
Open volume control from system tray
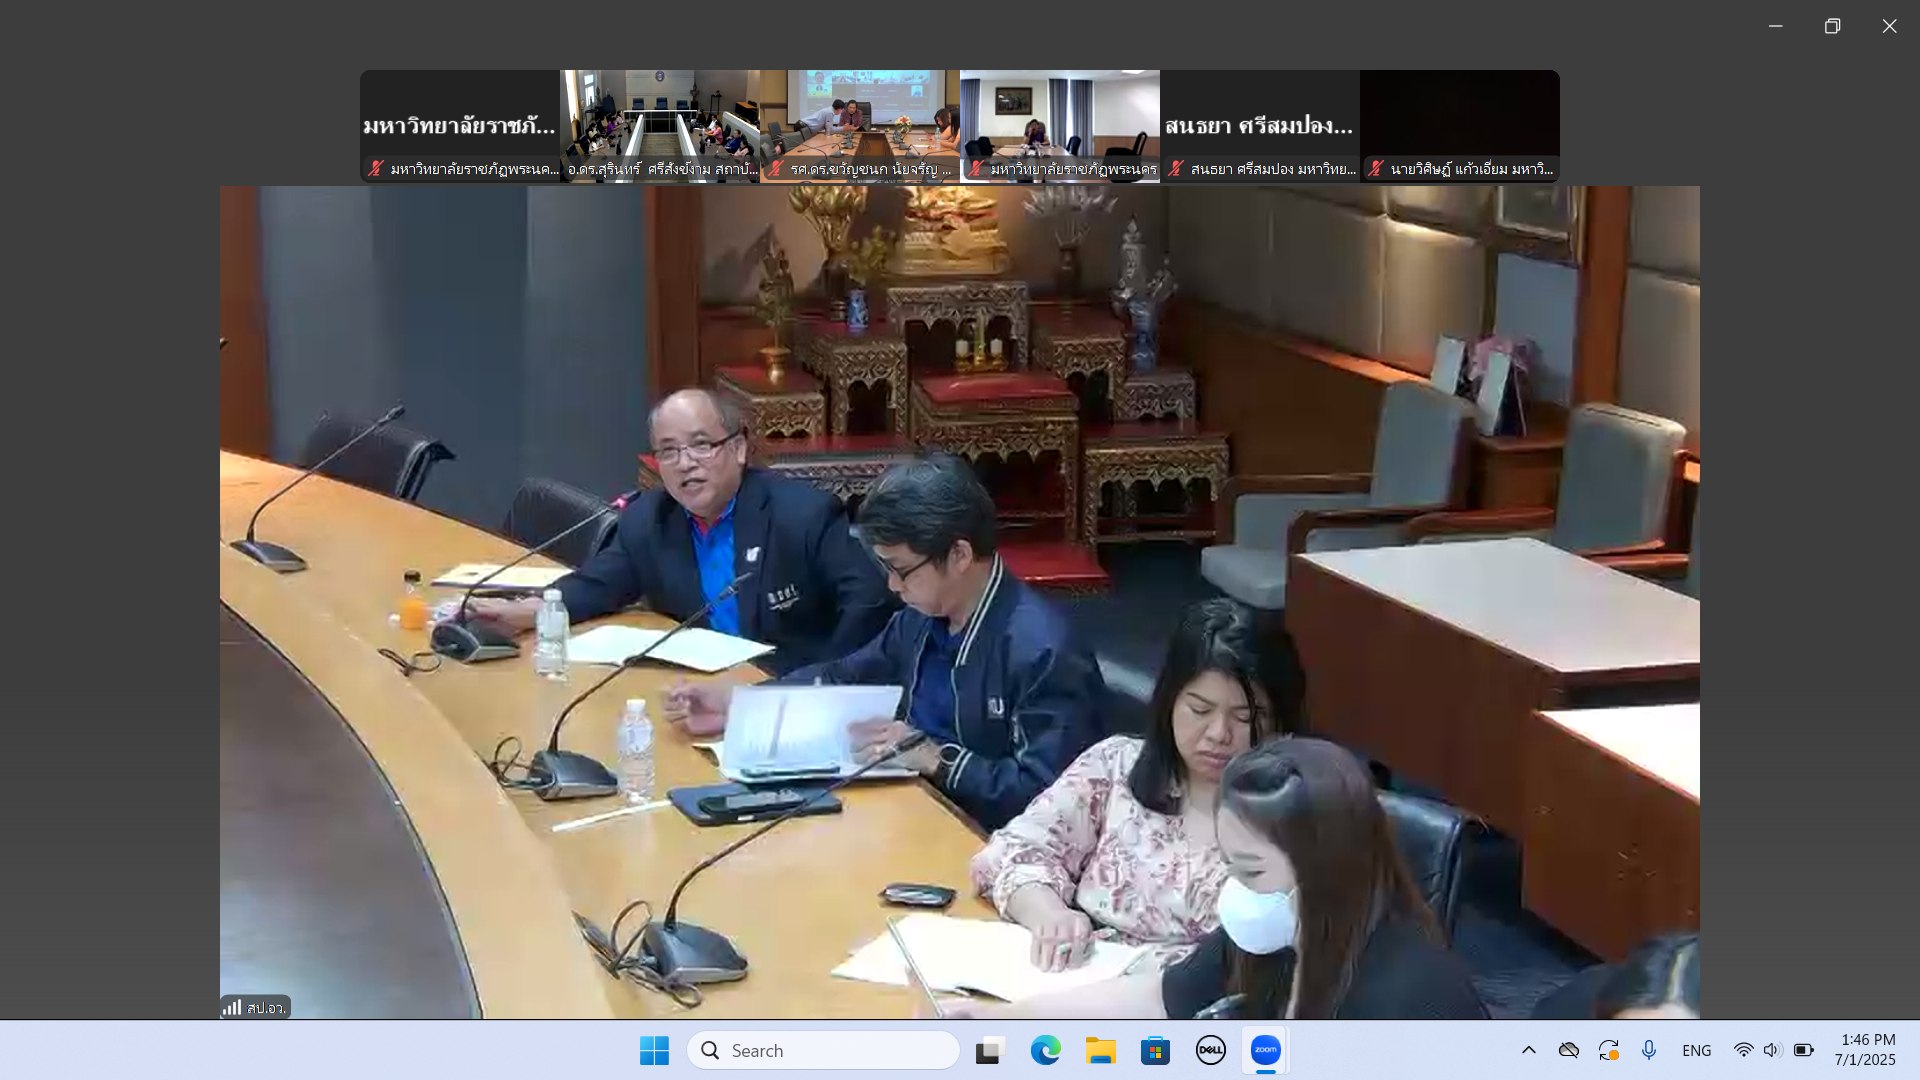coord(1772,1050)
